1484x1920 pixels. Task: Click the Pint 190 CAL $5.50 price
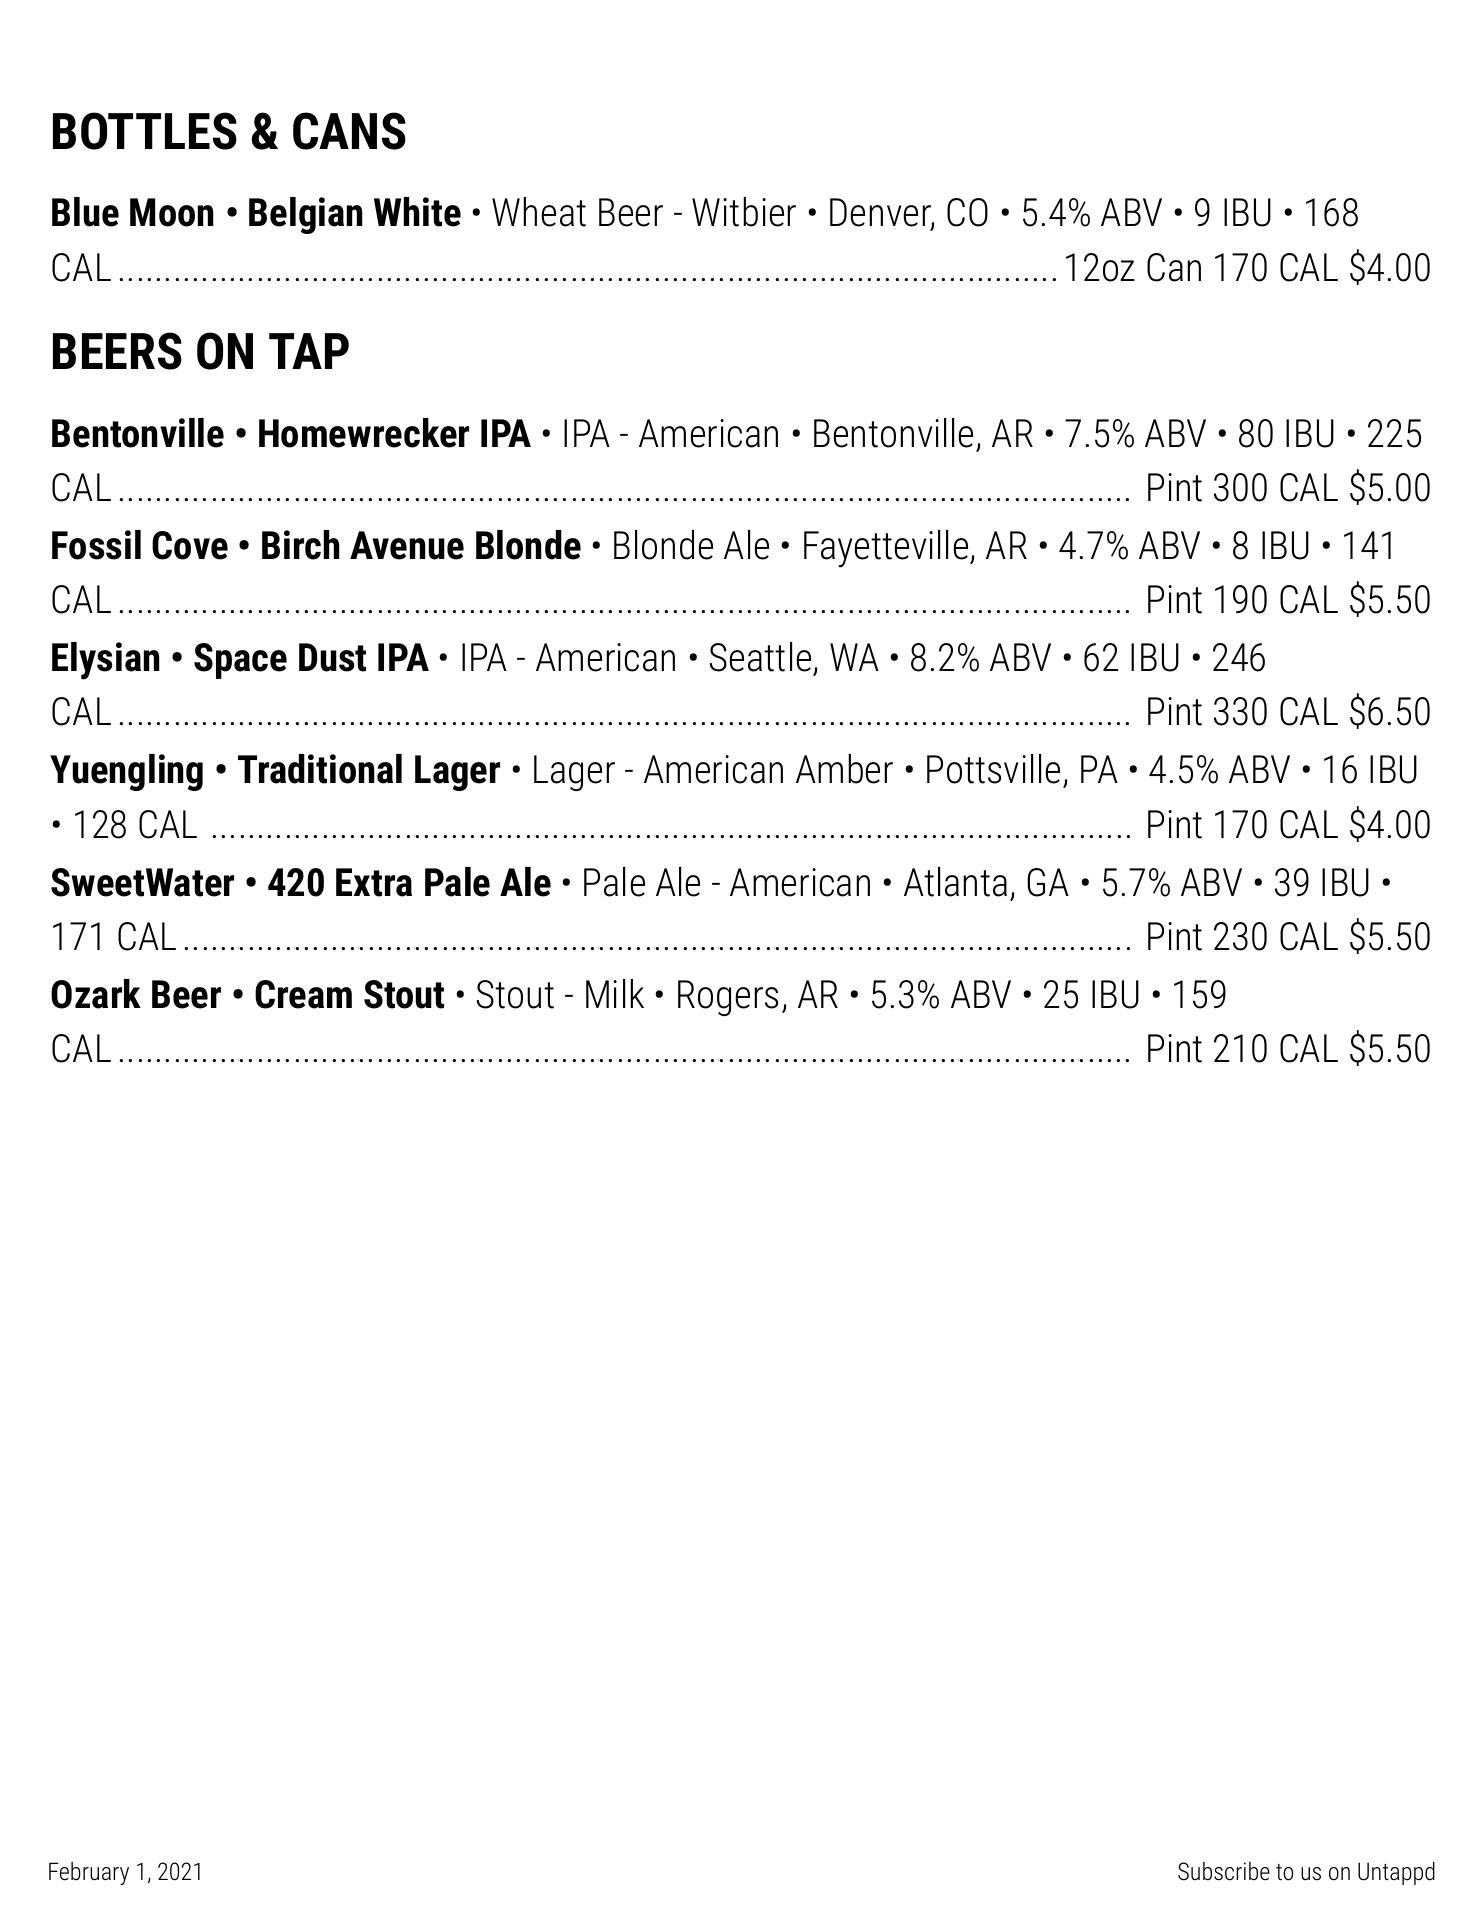tap(1288, 601)
